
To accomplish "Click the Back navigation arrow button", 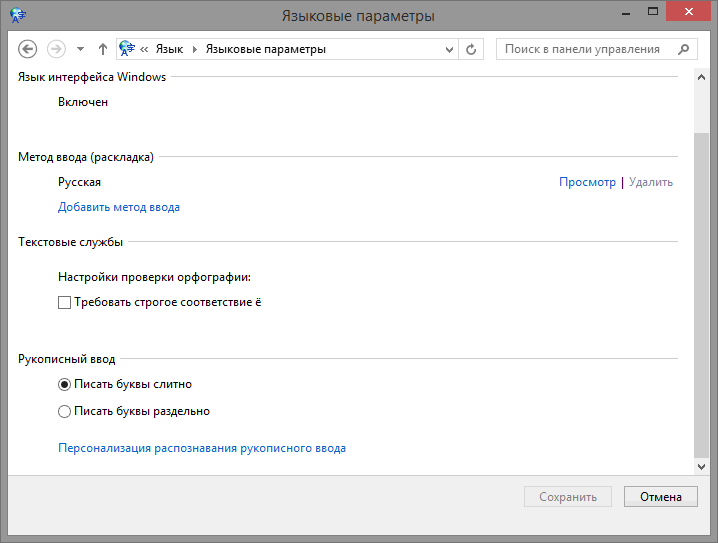I will (x=28, y=49).
